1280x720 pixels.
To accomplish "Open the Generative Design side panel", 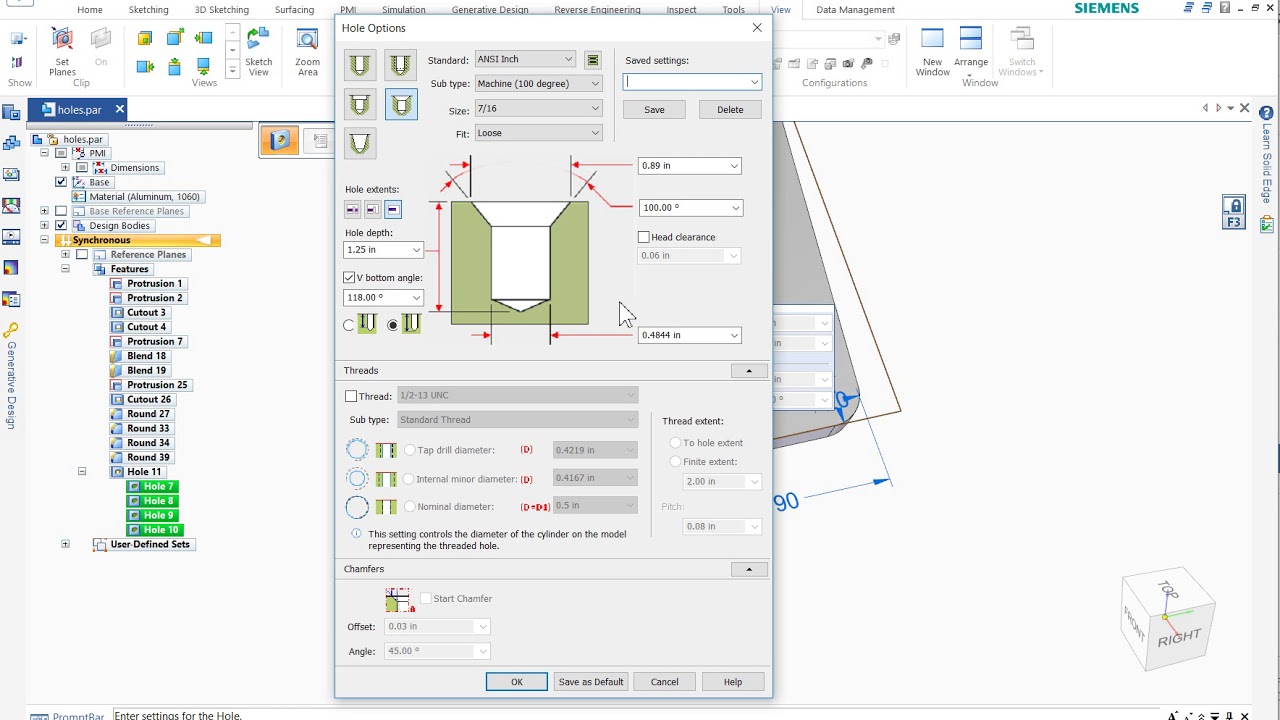I will coord(11,375).
